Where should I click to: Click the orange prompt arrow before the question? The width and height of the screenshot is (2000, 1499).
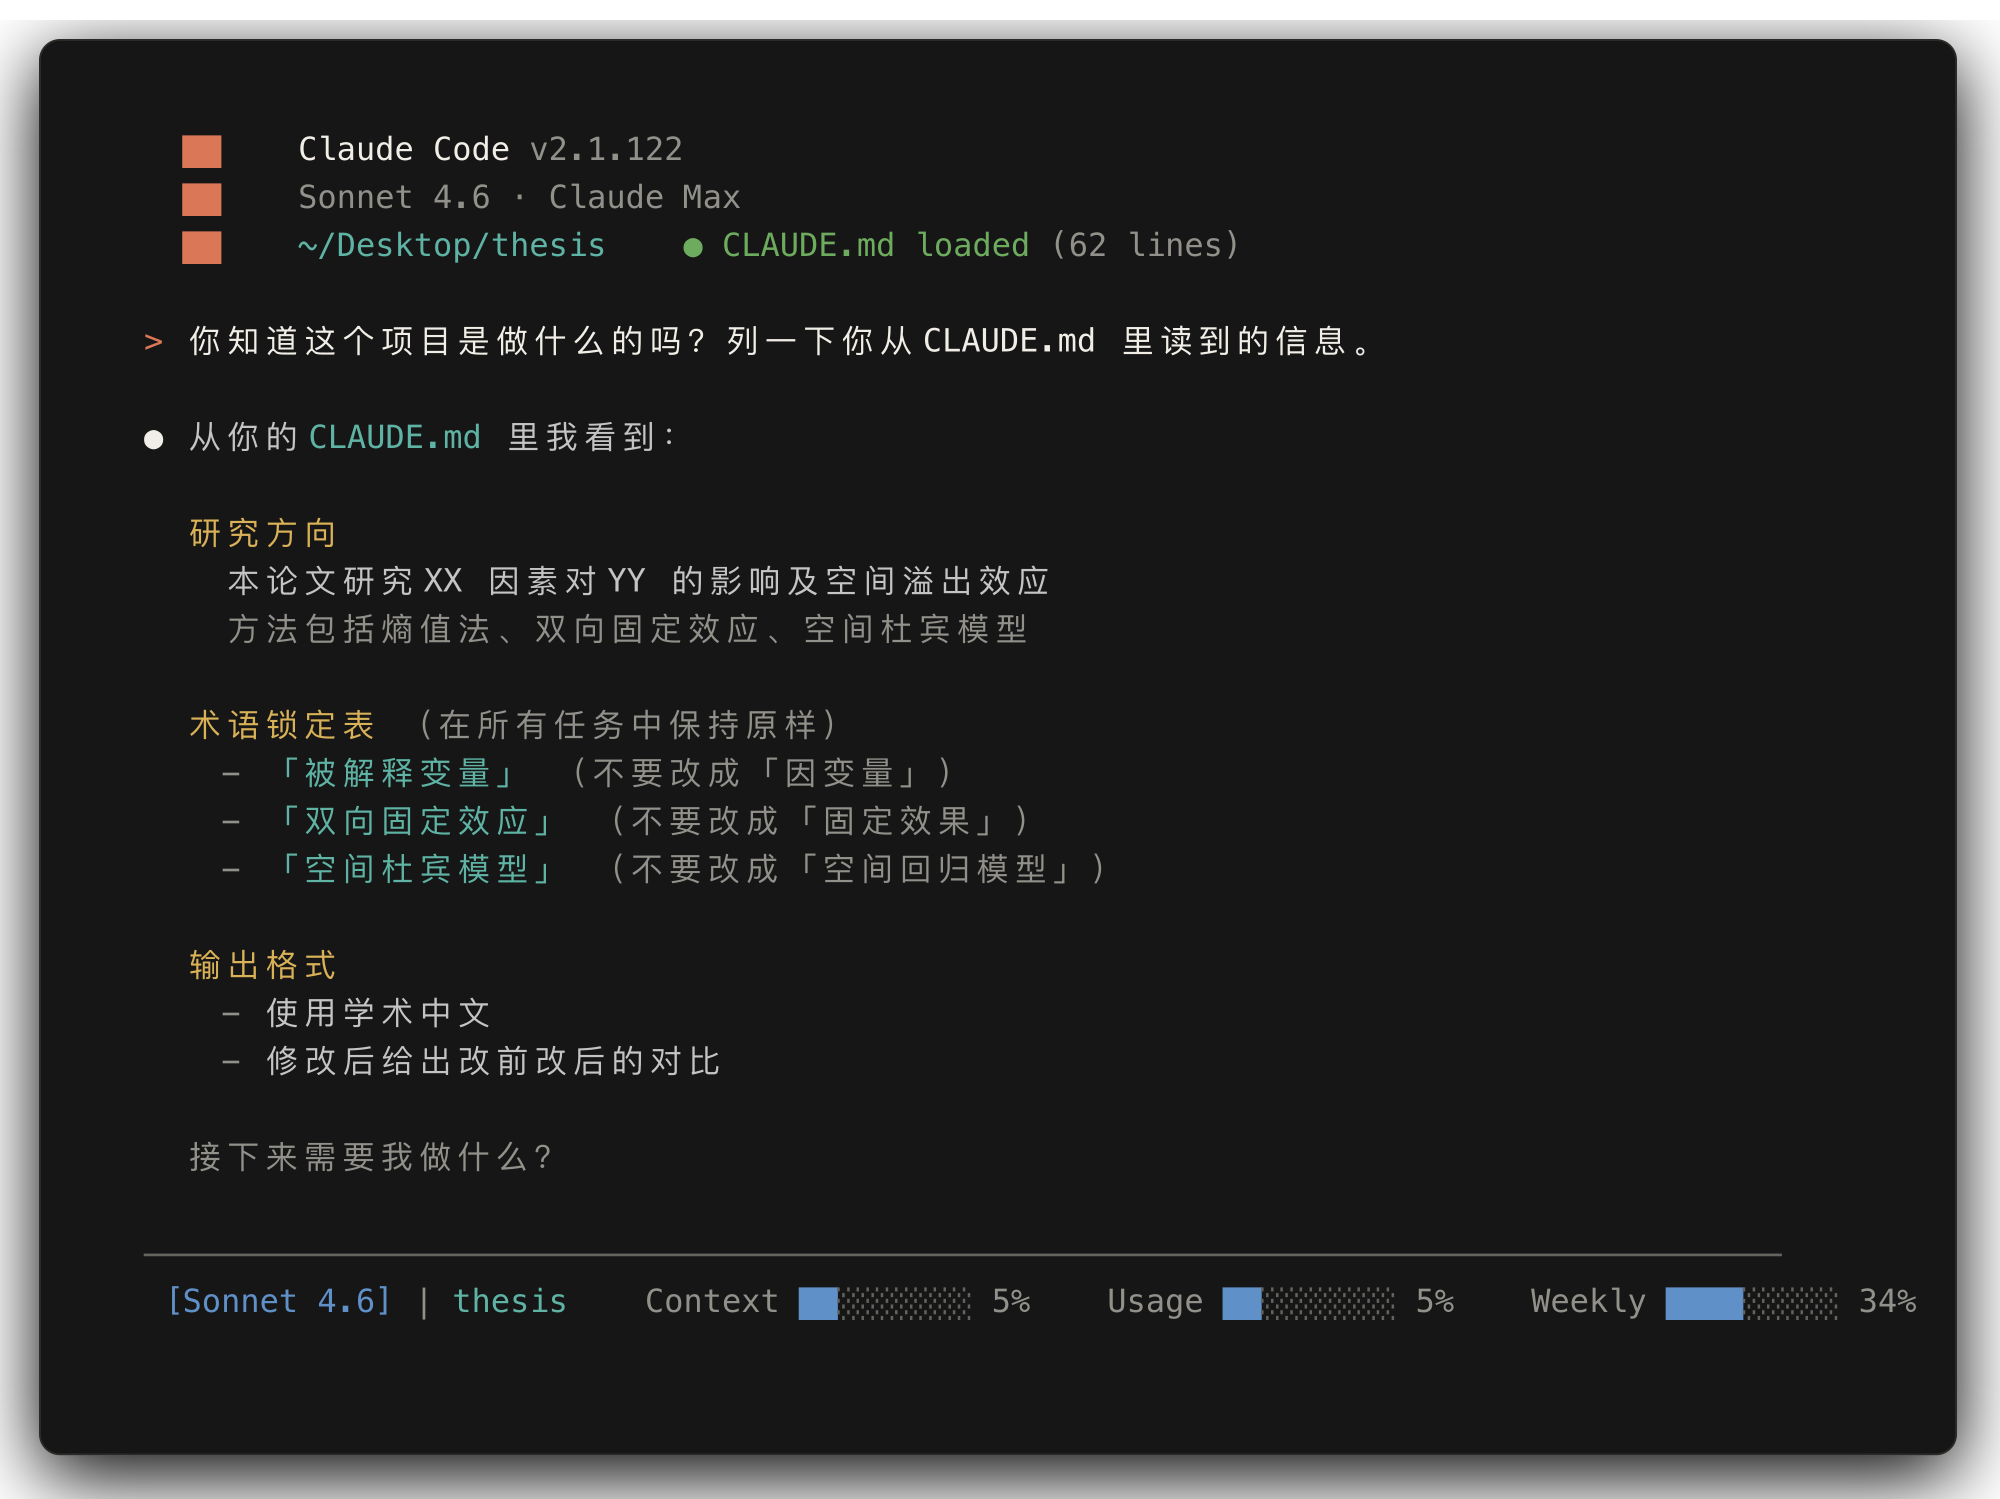tap(153, 342)
